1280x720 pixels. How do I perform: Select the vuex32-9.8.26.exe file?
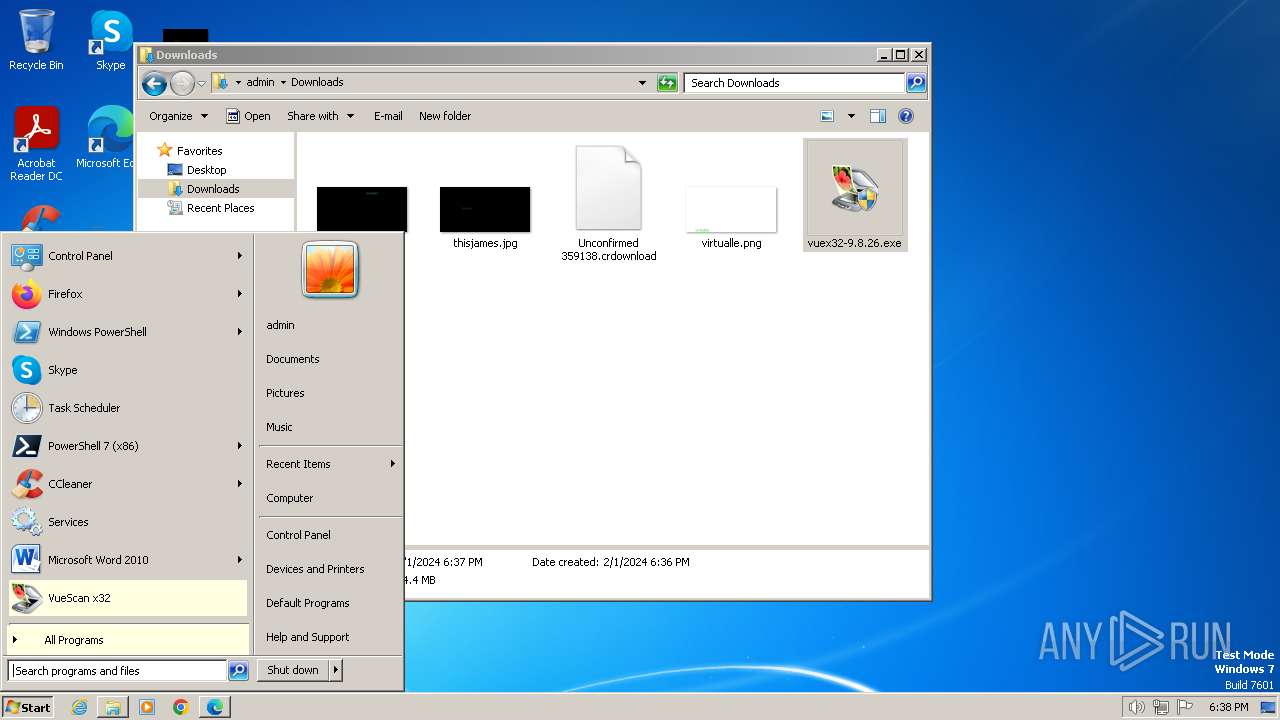pyautogui.click(x=855, y=195)
